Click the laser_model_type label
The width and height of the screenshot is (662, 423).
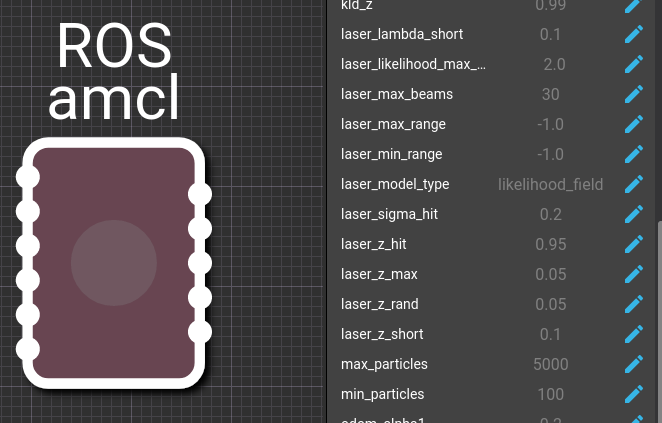pos(395,184)
